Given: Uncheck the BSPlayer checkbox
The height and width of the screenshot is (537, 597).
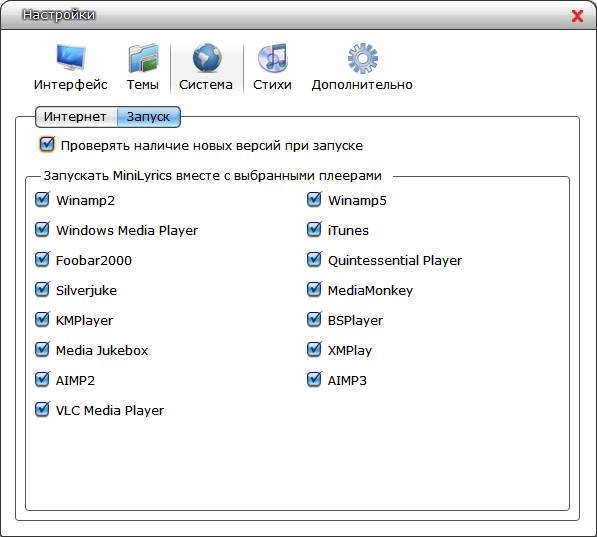Looking at the screenshot, I should [x=314, y=320].
